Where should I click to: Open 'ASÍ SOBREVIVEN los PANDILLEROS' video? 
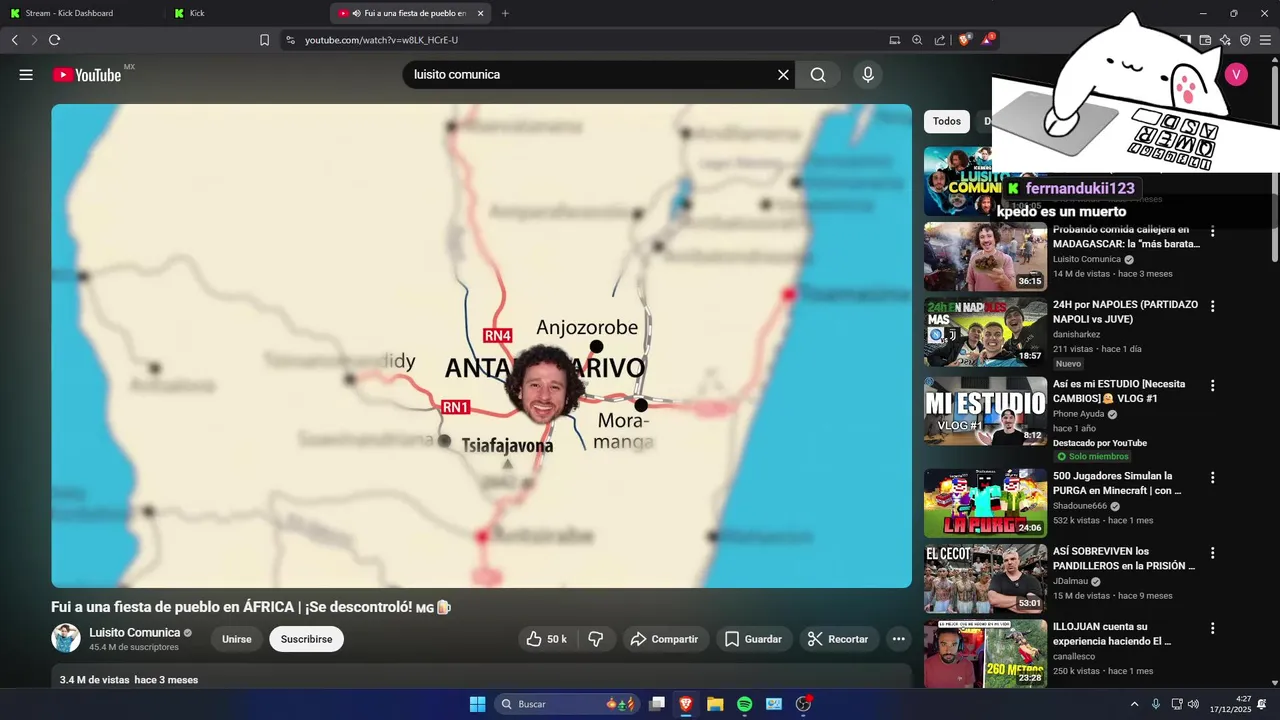pyautogui.click(x=985, y=579)
